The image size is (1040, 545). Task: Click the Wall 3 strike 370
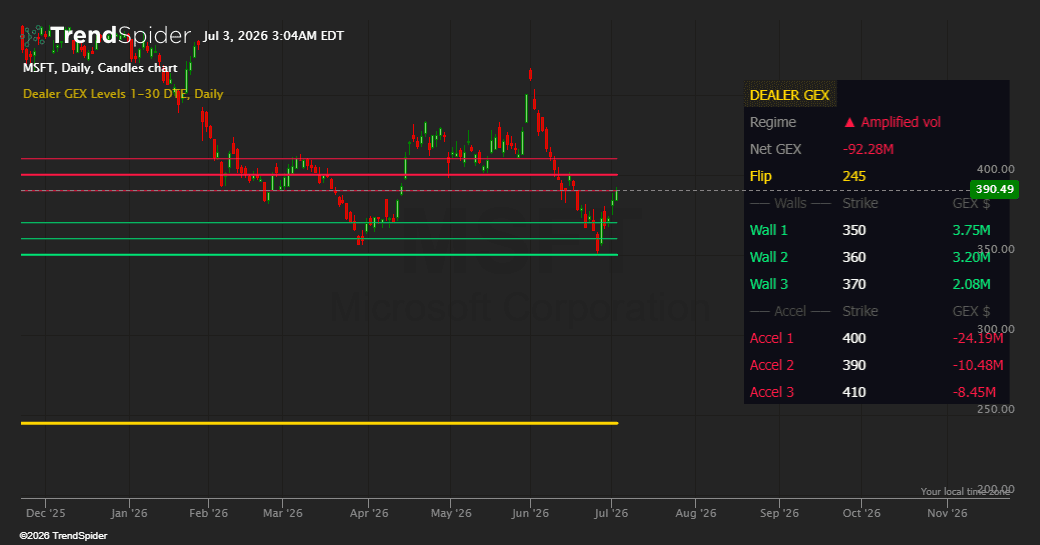coord(854,284)
